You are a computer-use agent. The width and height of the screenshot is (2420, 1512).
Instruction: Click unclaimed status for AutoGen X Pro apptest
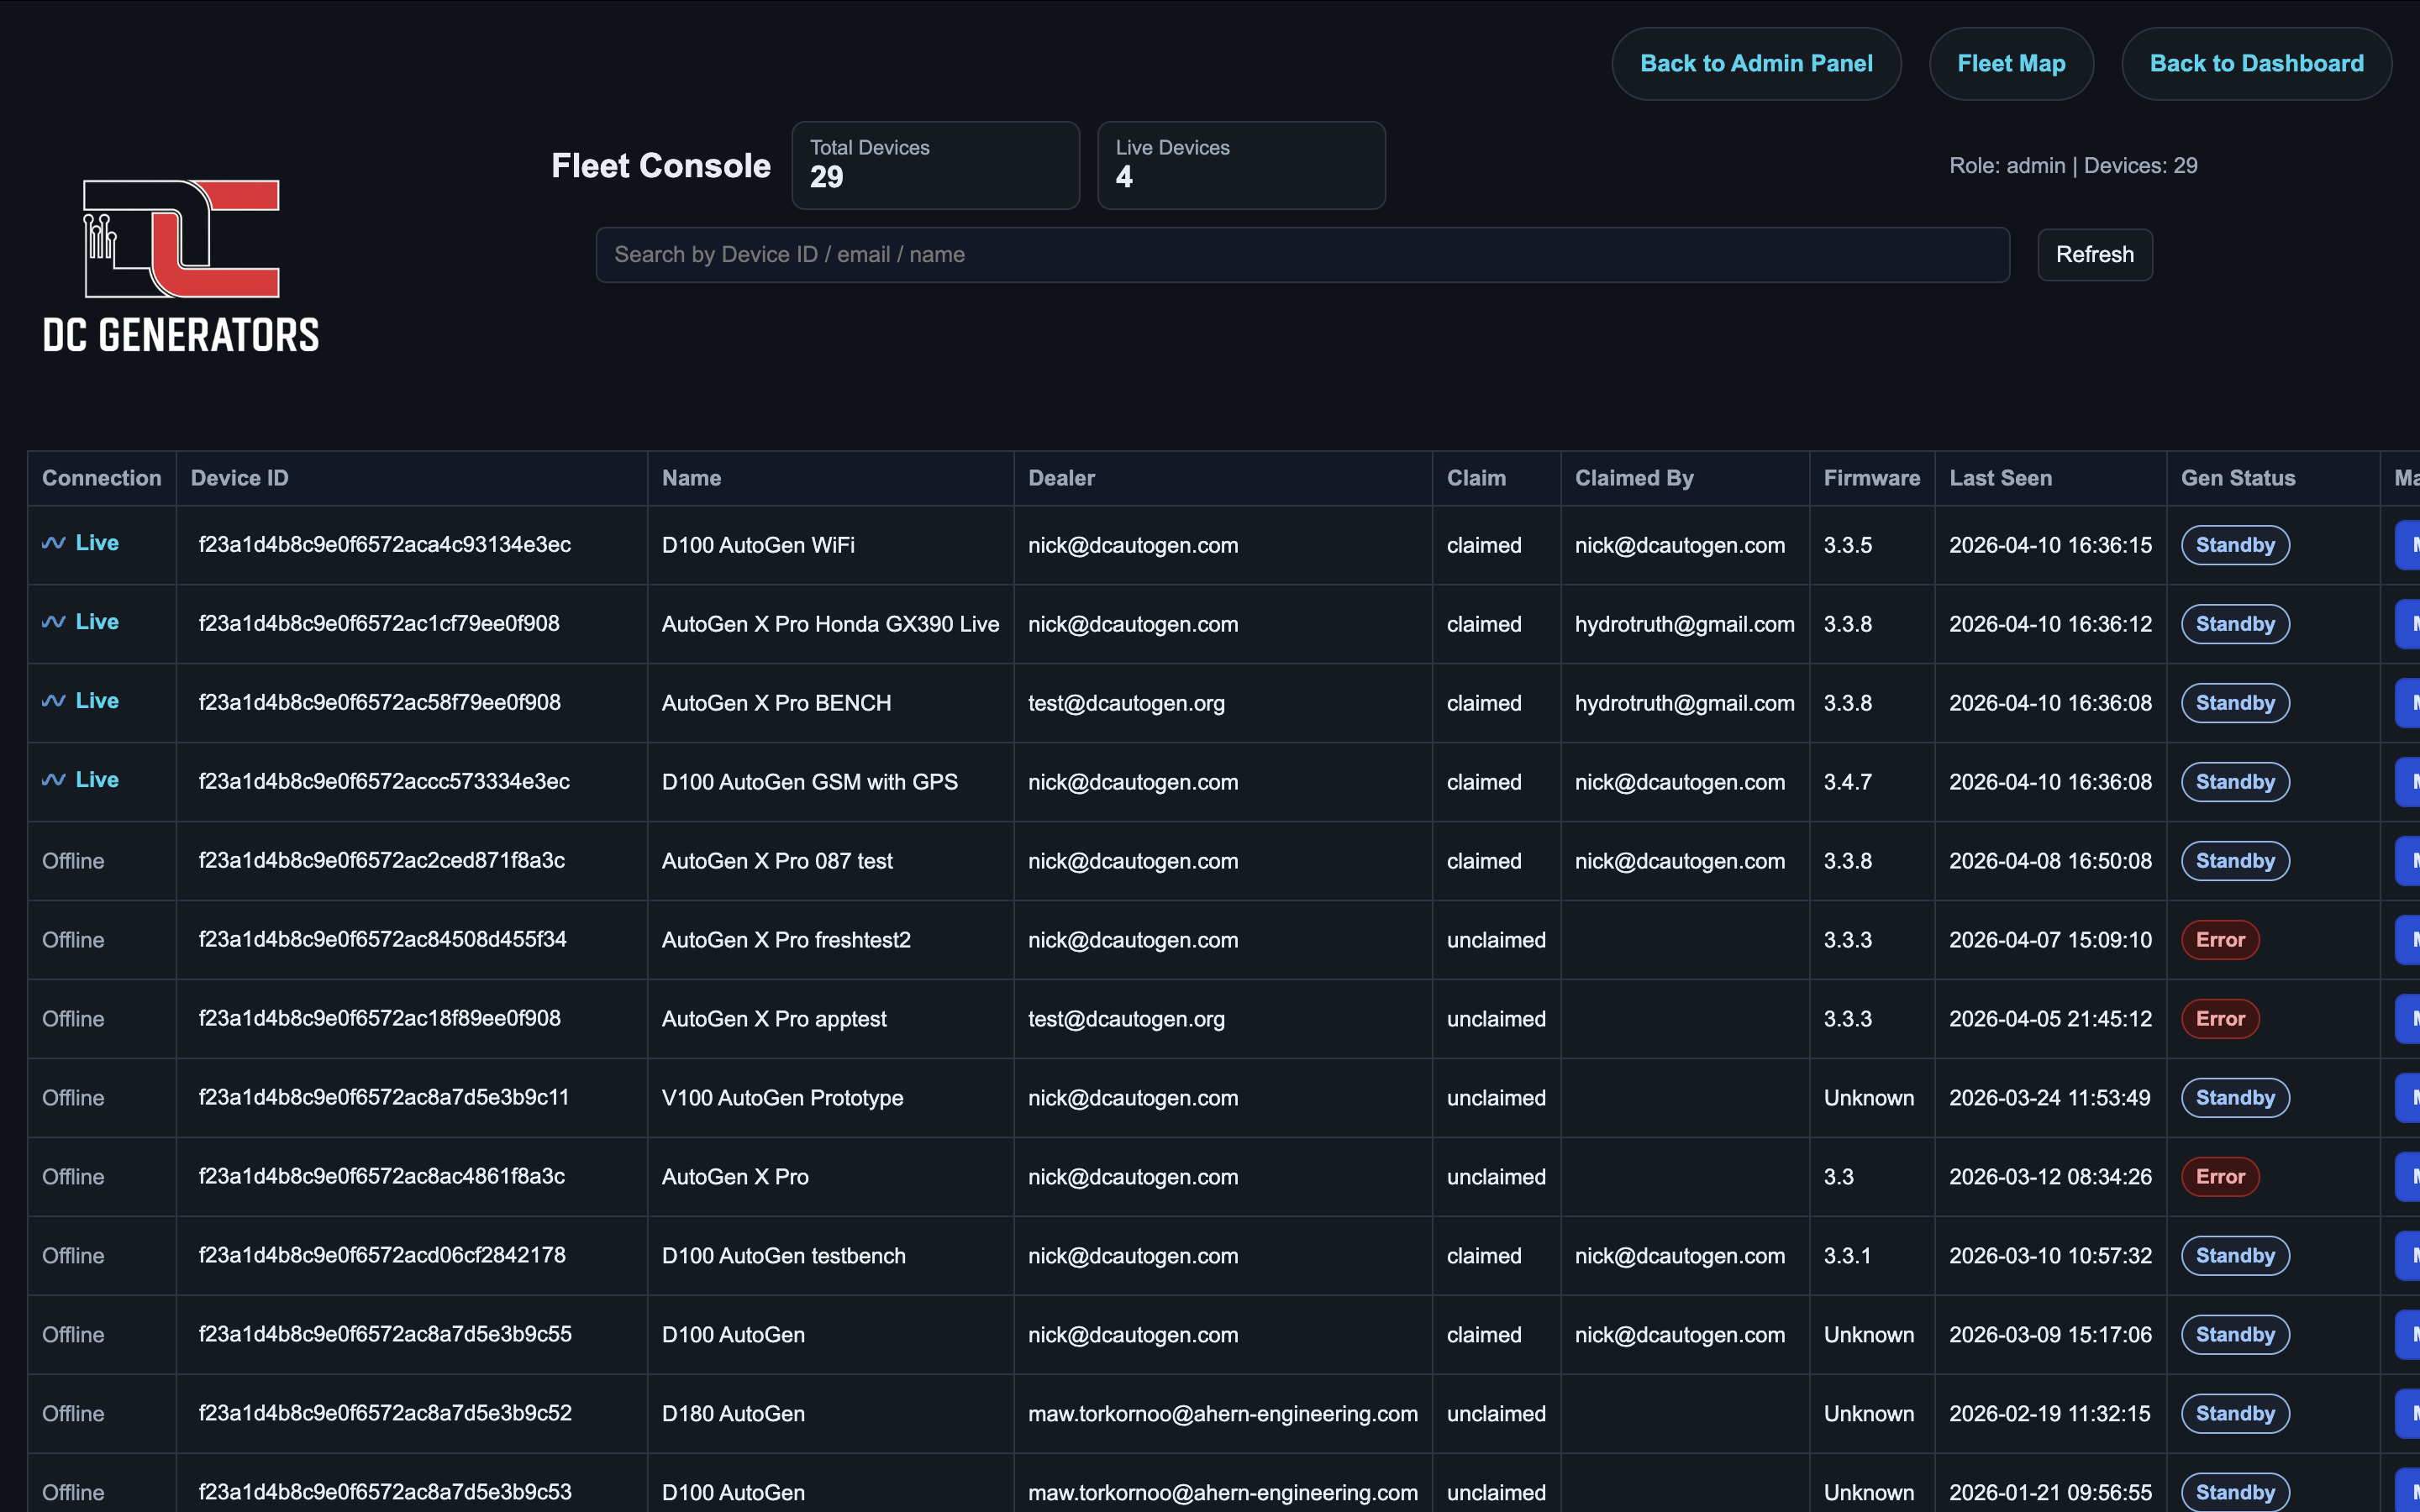pos(1496,1019)
